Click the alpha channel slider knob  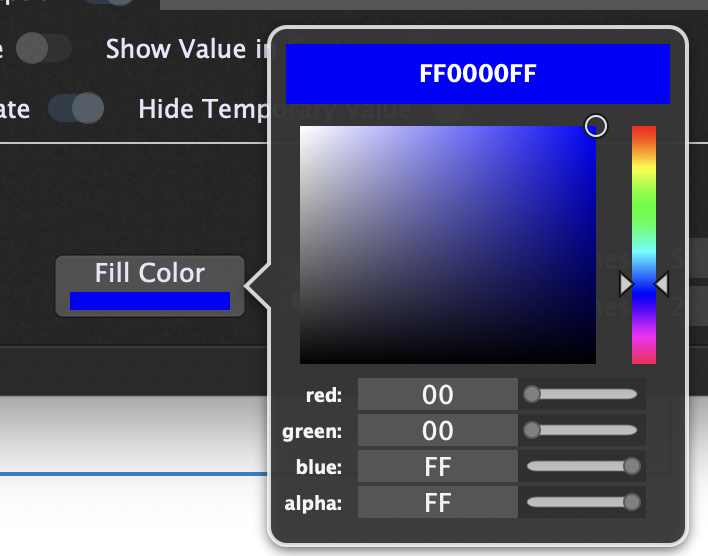coord(631,503)
